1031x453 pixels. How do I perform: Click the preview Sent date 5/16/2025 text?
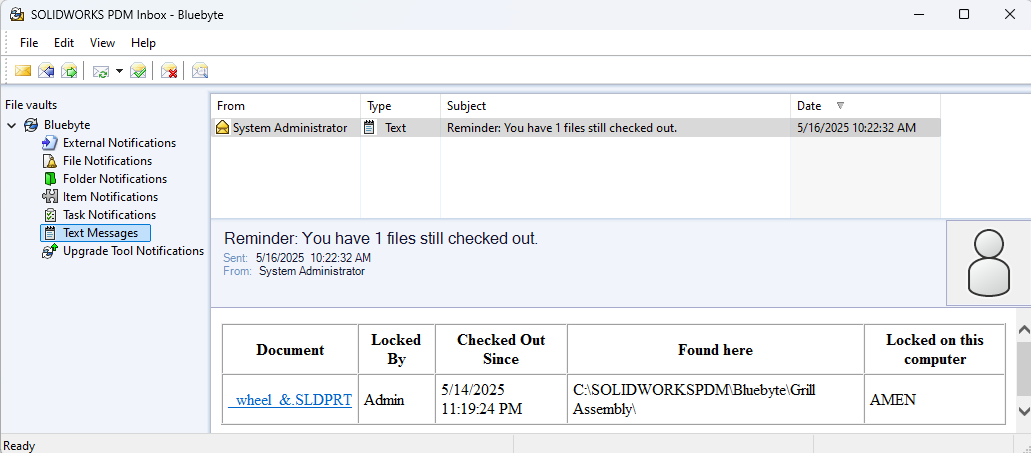click(x=314, y=258)
